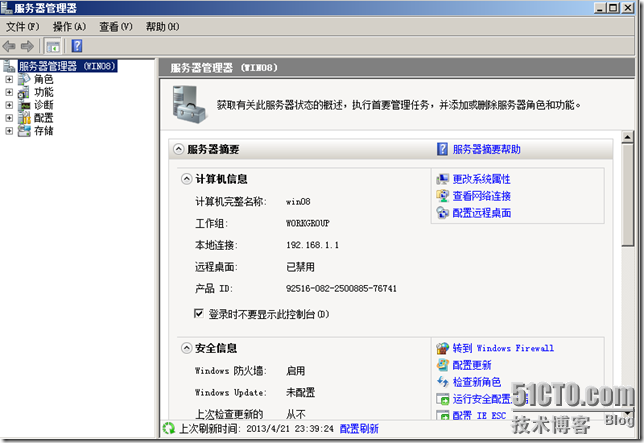Click the firewall status 启用
644x443 pixels.
pos(295,371)
